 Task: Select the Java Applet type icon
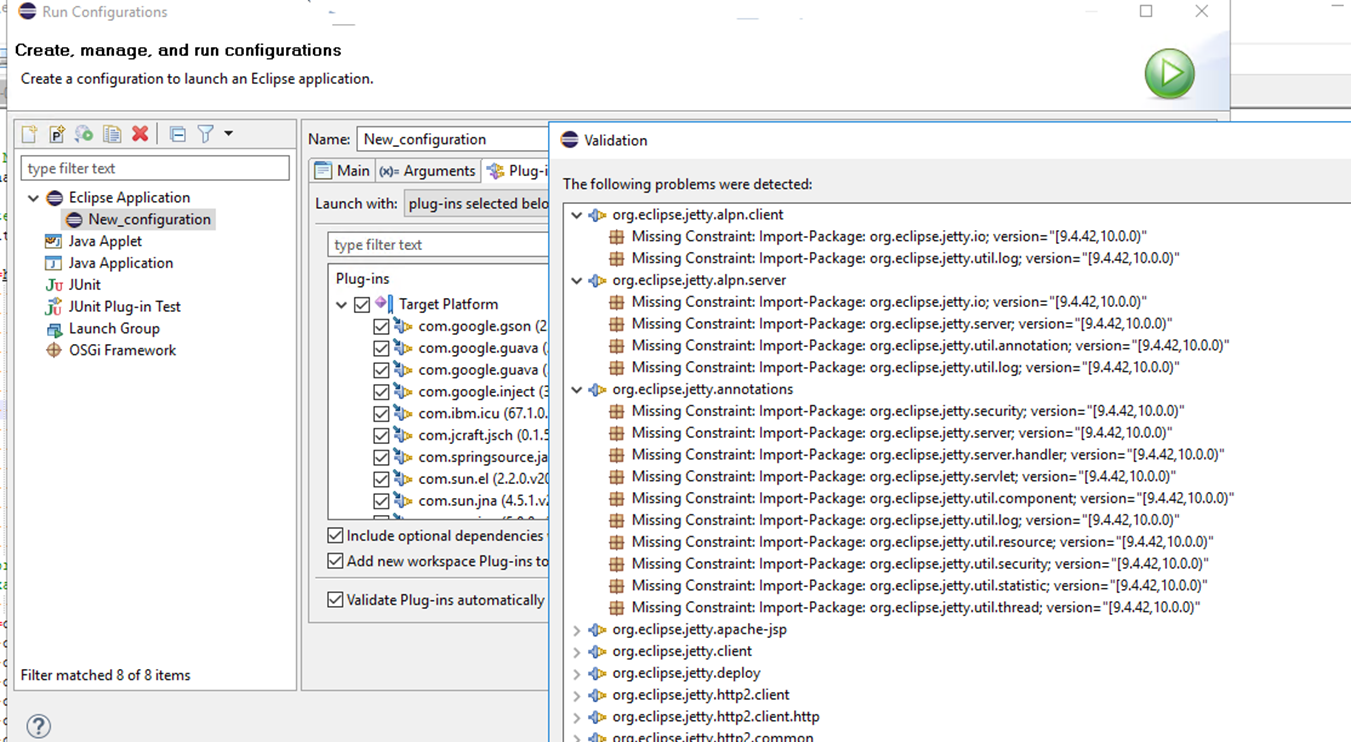pos(53,241)
